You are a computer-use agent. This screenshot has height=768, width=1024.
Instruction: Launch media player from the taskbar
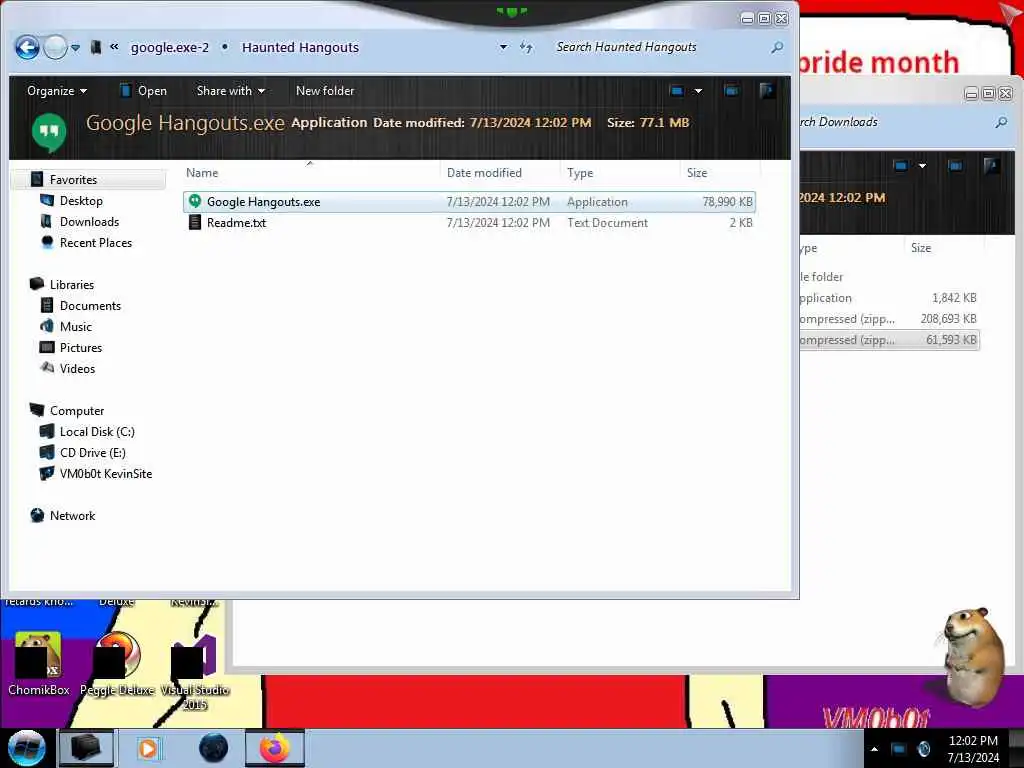point(148,748)
